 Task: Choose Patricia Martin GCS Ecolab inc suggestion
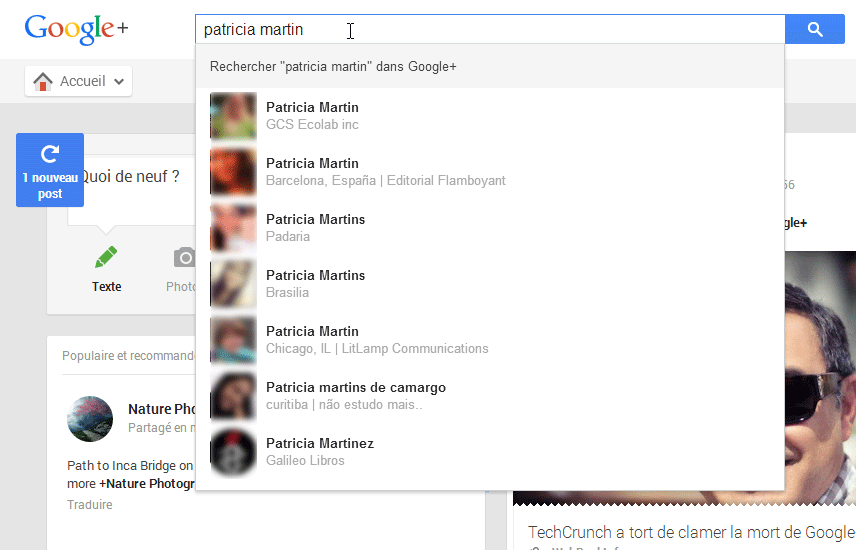click(490, 116)
